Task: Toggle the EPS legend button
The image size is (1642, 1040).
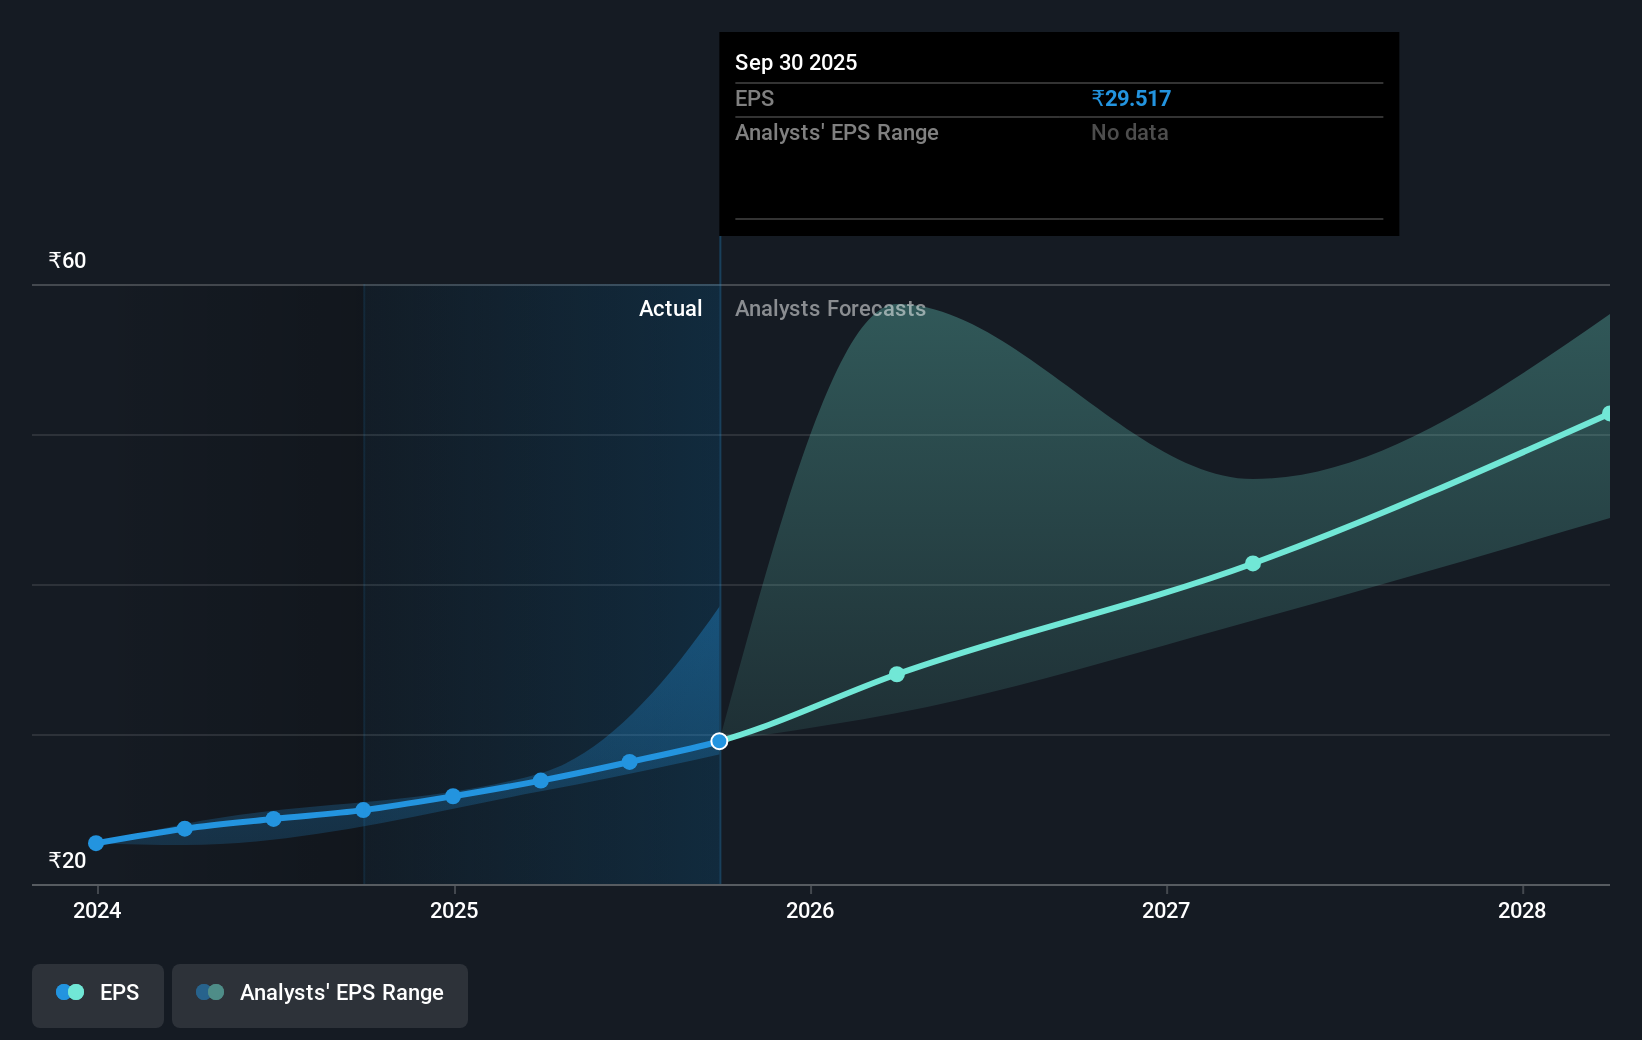Action: 98,995
